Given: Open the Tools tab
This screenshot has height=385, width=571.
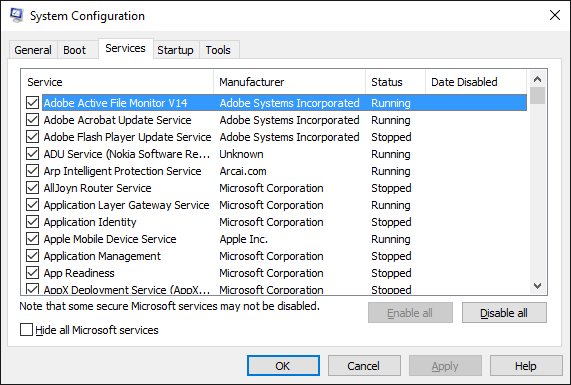Looking at the screenshot, I should (x=218, y=50).
